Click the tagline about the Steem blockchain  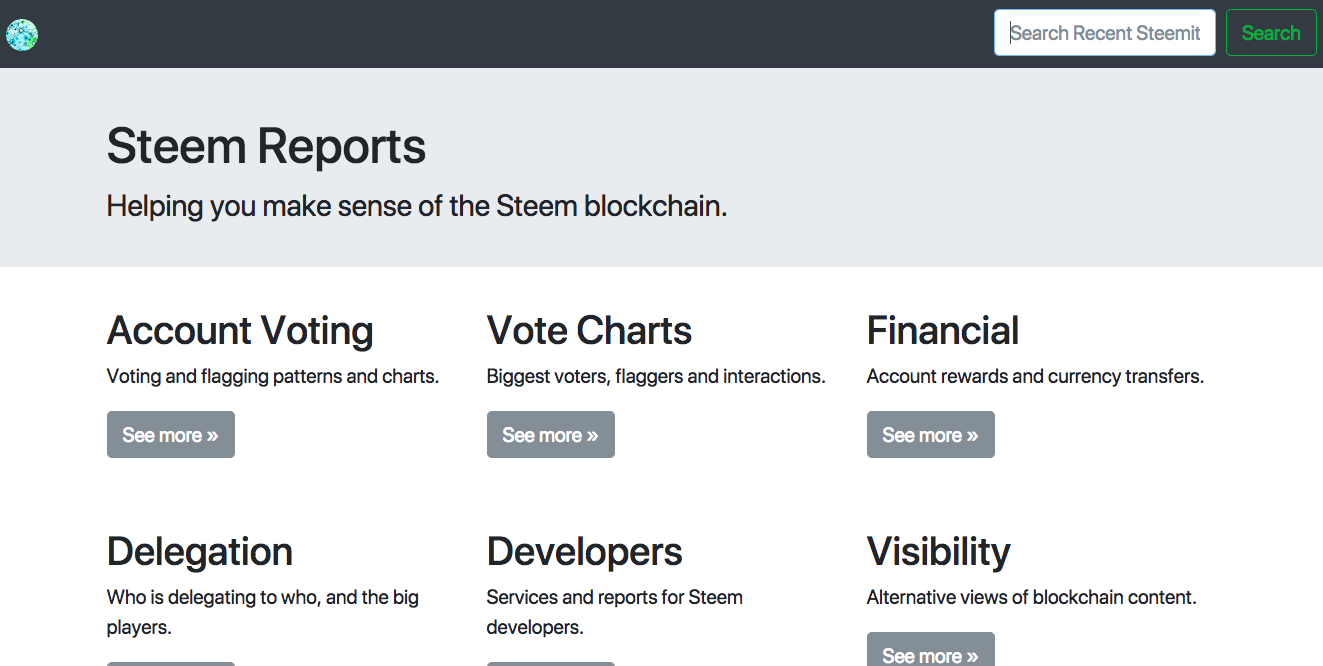[416, 206]
